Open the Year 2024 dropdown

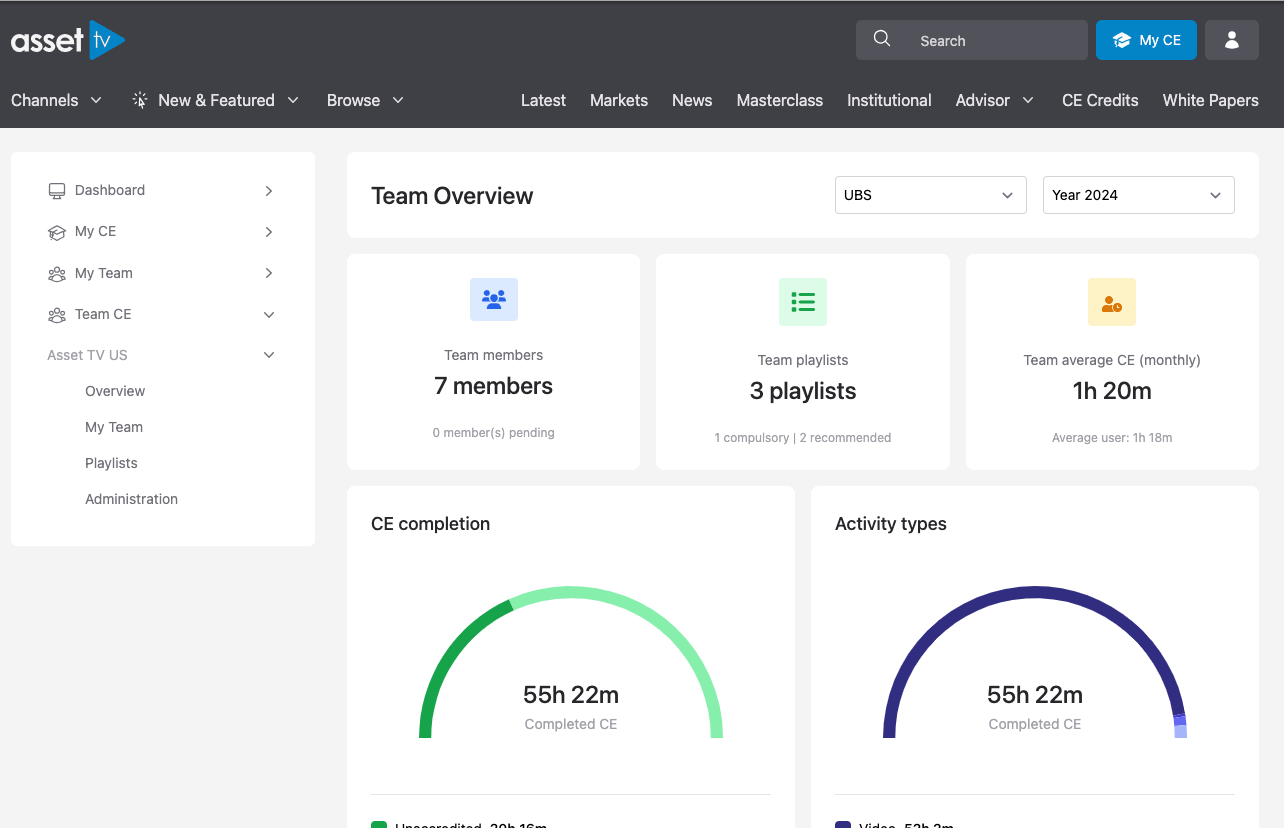click(1138, 195)
